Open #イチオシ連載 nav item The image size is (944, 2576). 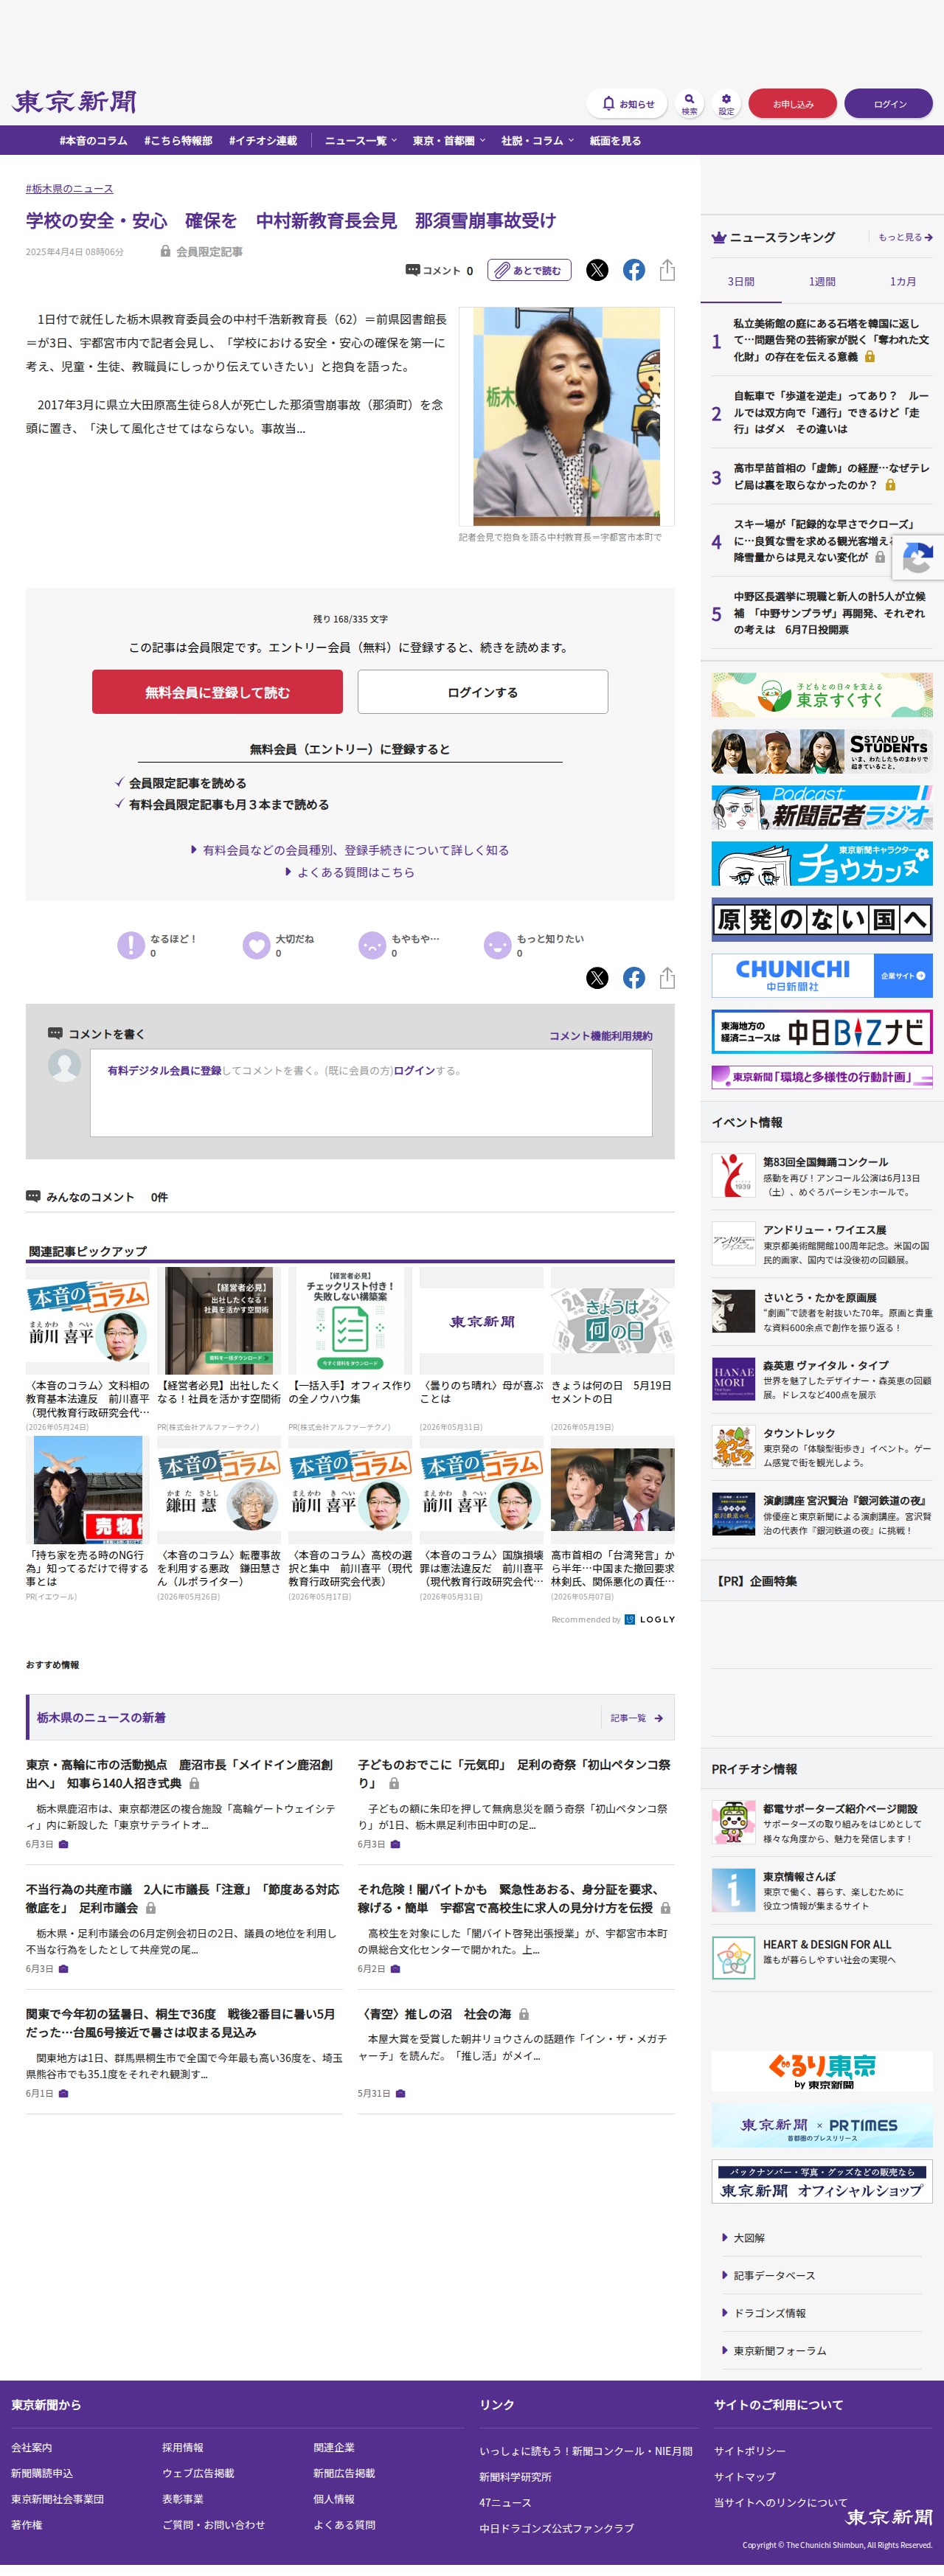263,141
